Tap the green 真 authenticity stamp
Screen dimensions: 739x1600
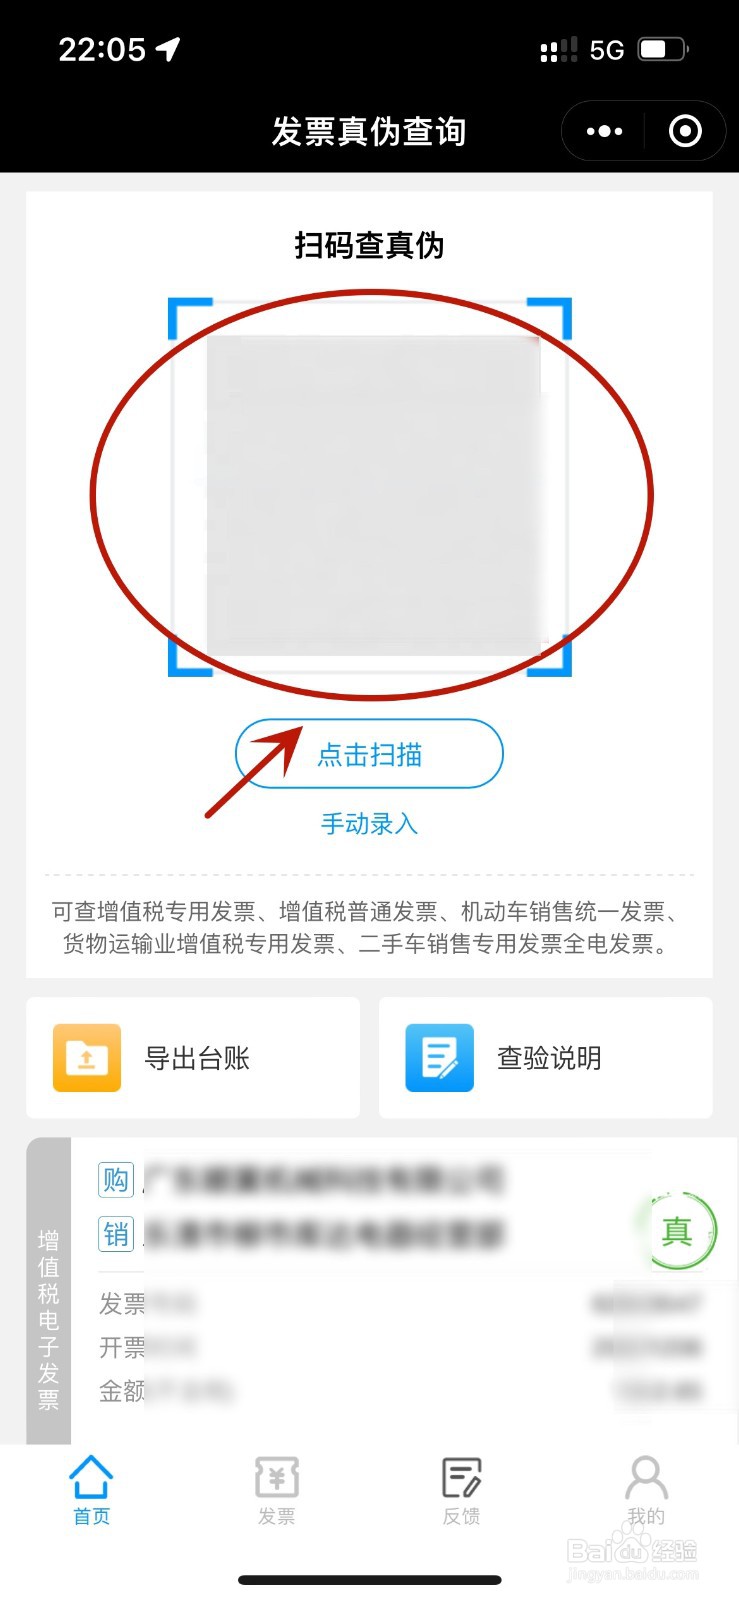pos(678,1231)
